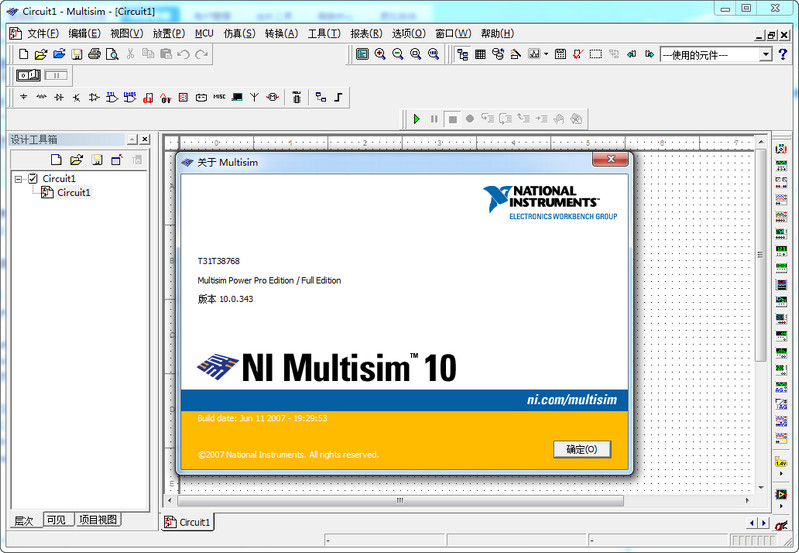Open the Analog op-amp component group
This screenshot has height=553, width=799.
click(x=94, y=97)
